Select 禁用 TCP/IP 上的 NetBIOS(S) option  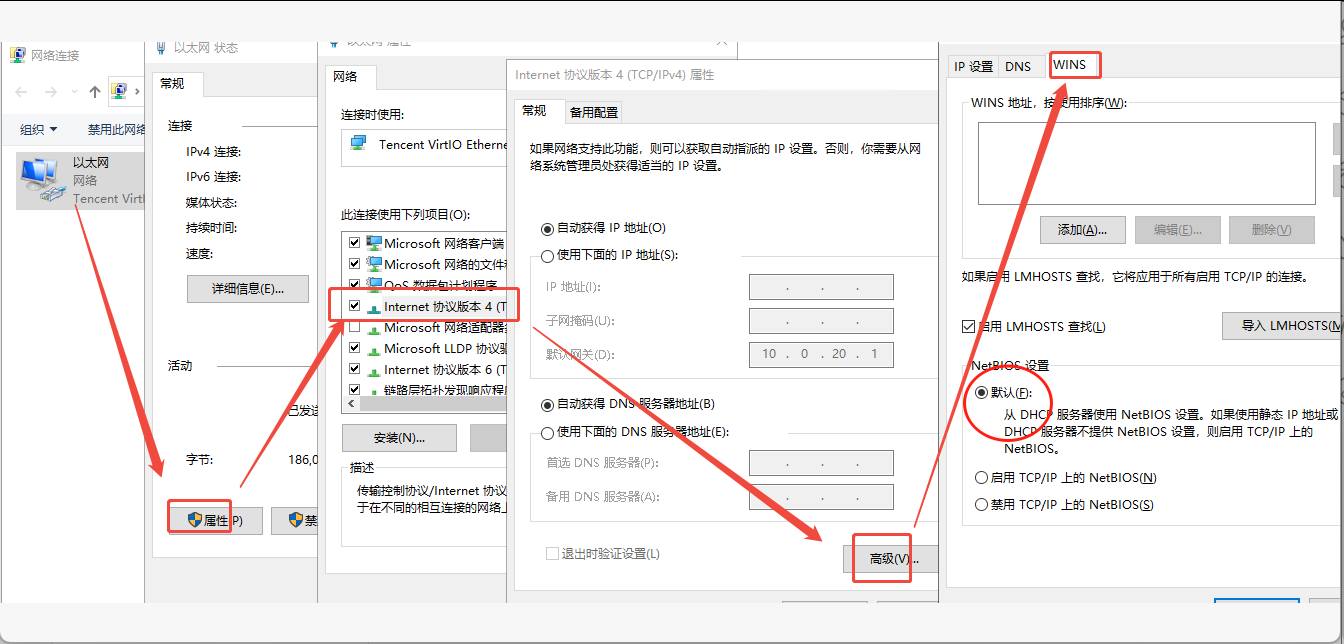point(982,505)
